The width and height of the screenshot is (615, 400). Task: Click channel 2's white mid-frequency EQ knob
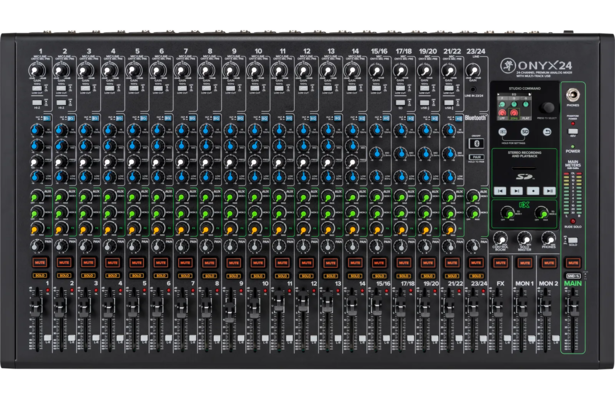tap(61, 161)
